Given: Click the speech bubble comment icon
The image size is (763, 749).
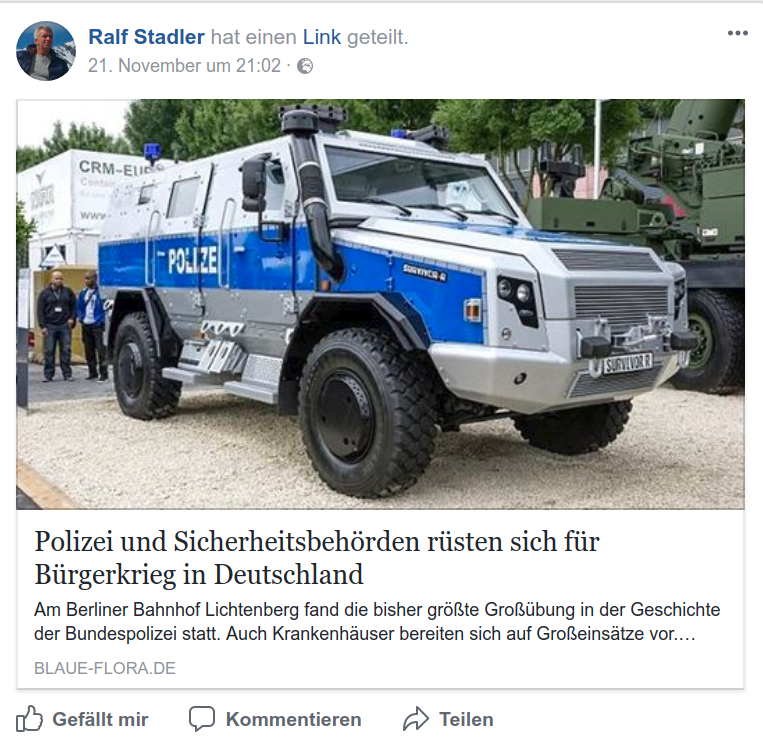Looking at the screenshot, I should pyautogui.click(x=202, y=719).
